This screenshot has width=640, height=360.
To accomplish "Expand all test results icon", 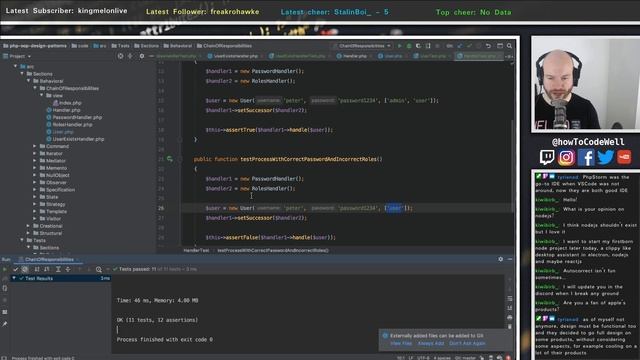I will [58, 269].
